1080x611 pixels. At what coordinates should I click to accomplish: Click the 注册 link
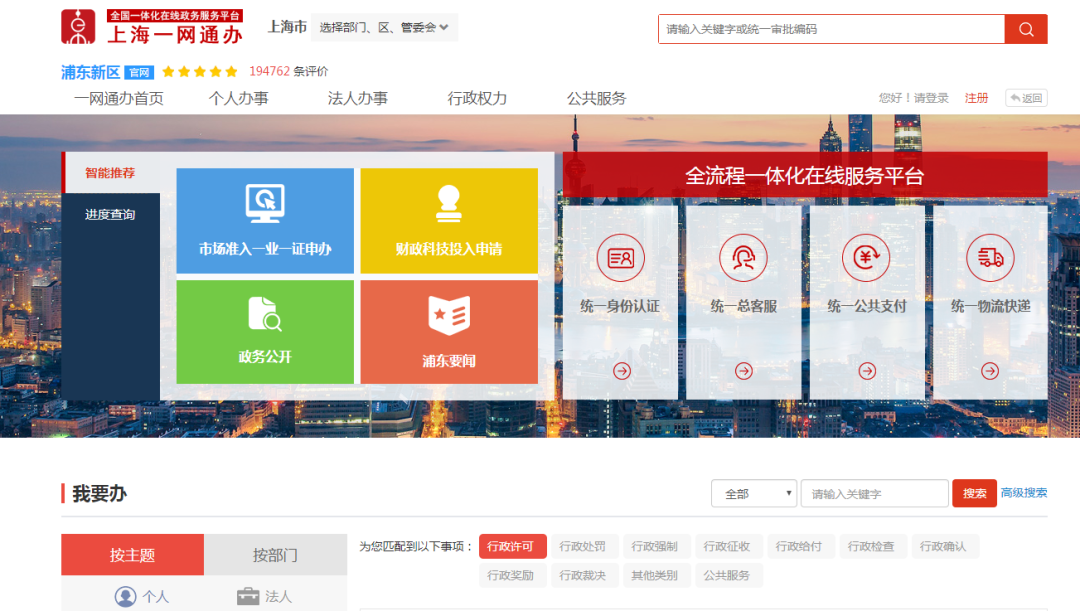tap(976, 98)
